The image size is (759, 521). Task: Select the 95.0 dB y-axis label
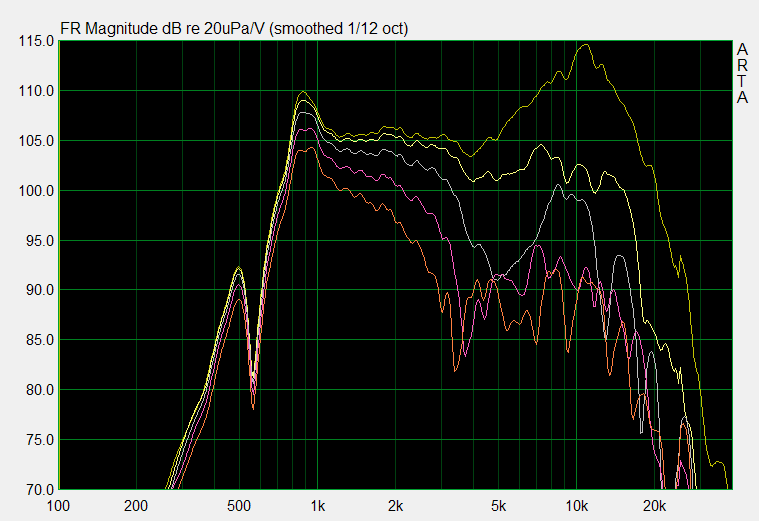click(40, 241)
